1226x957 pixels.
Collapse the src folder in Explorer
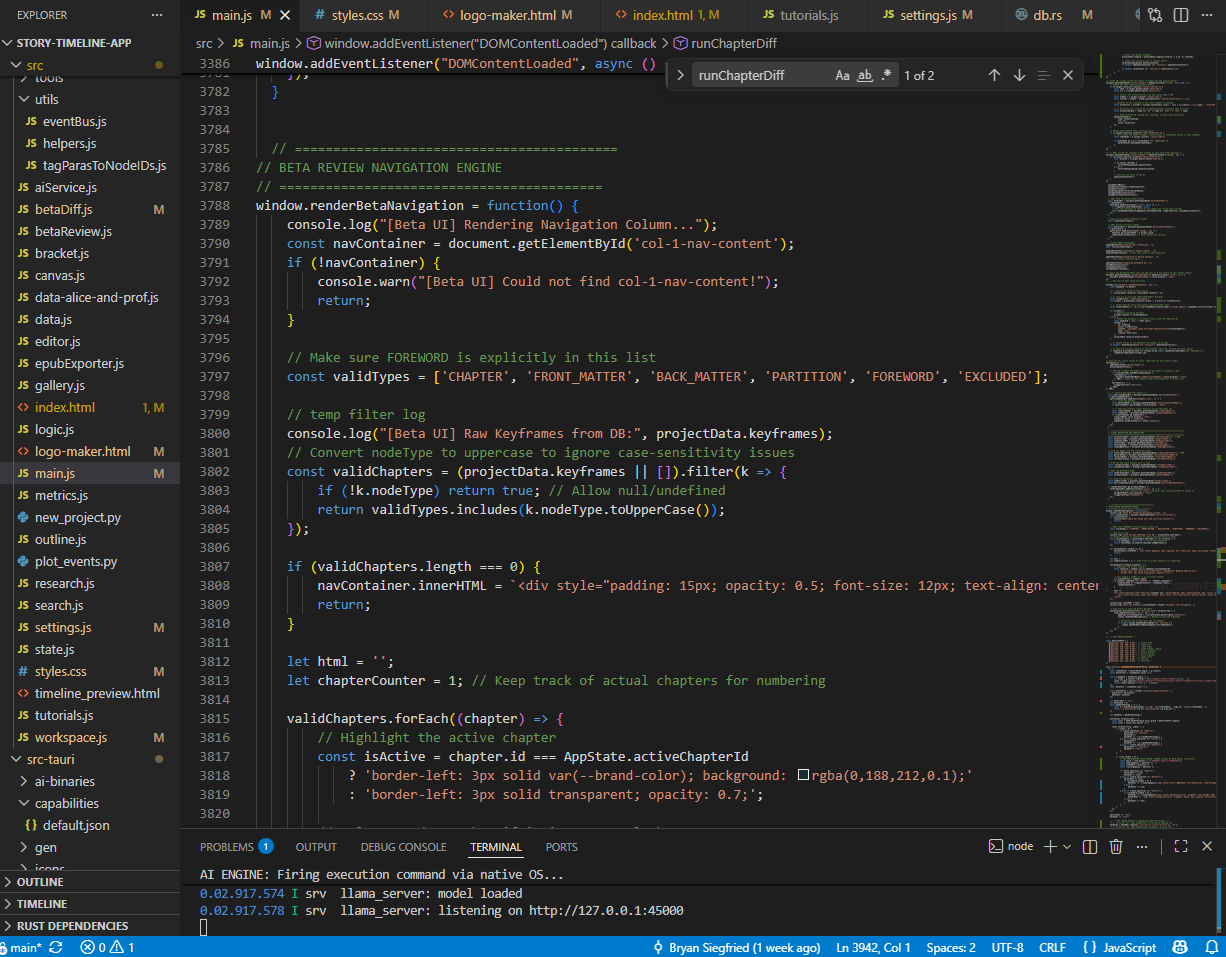coord(90,65)
